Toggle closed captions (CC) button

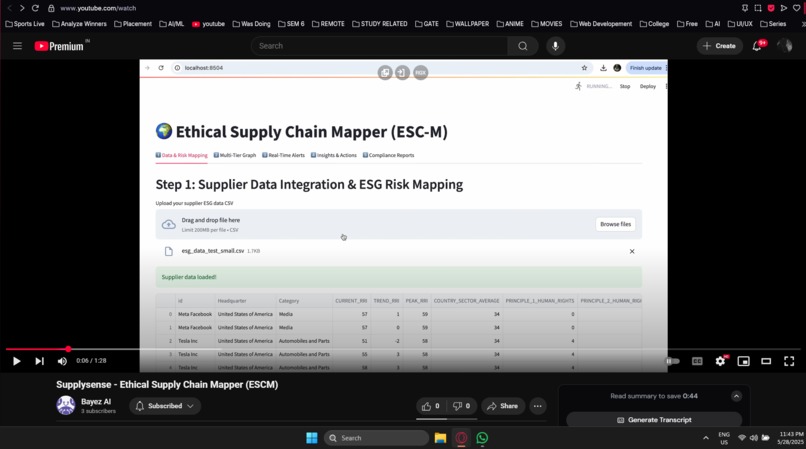coord(697,361)
